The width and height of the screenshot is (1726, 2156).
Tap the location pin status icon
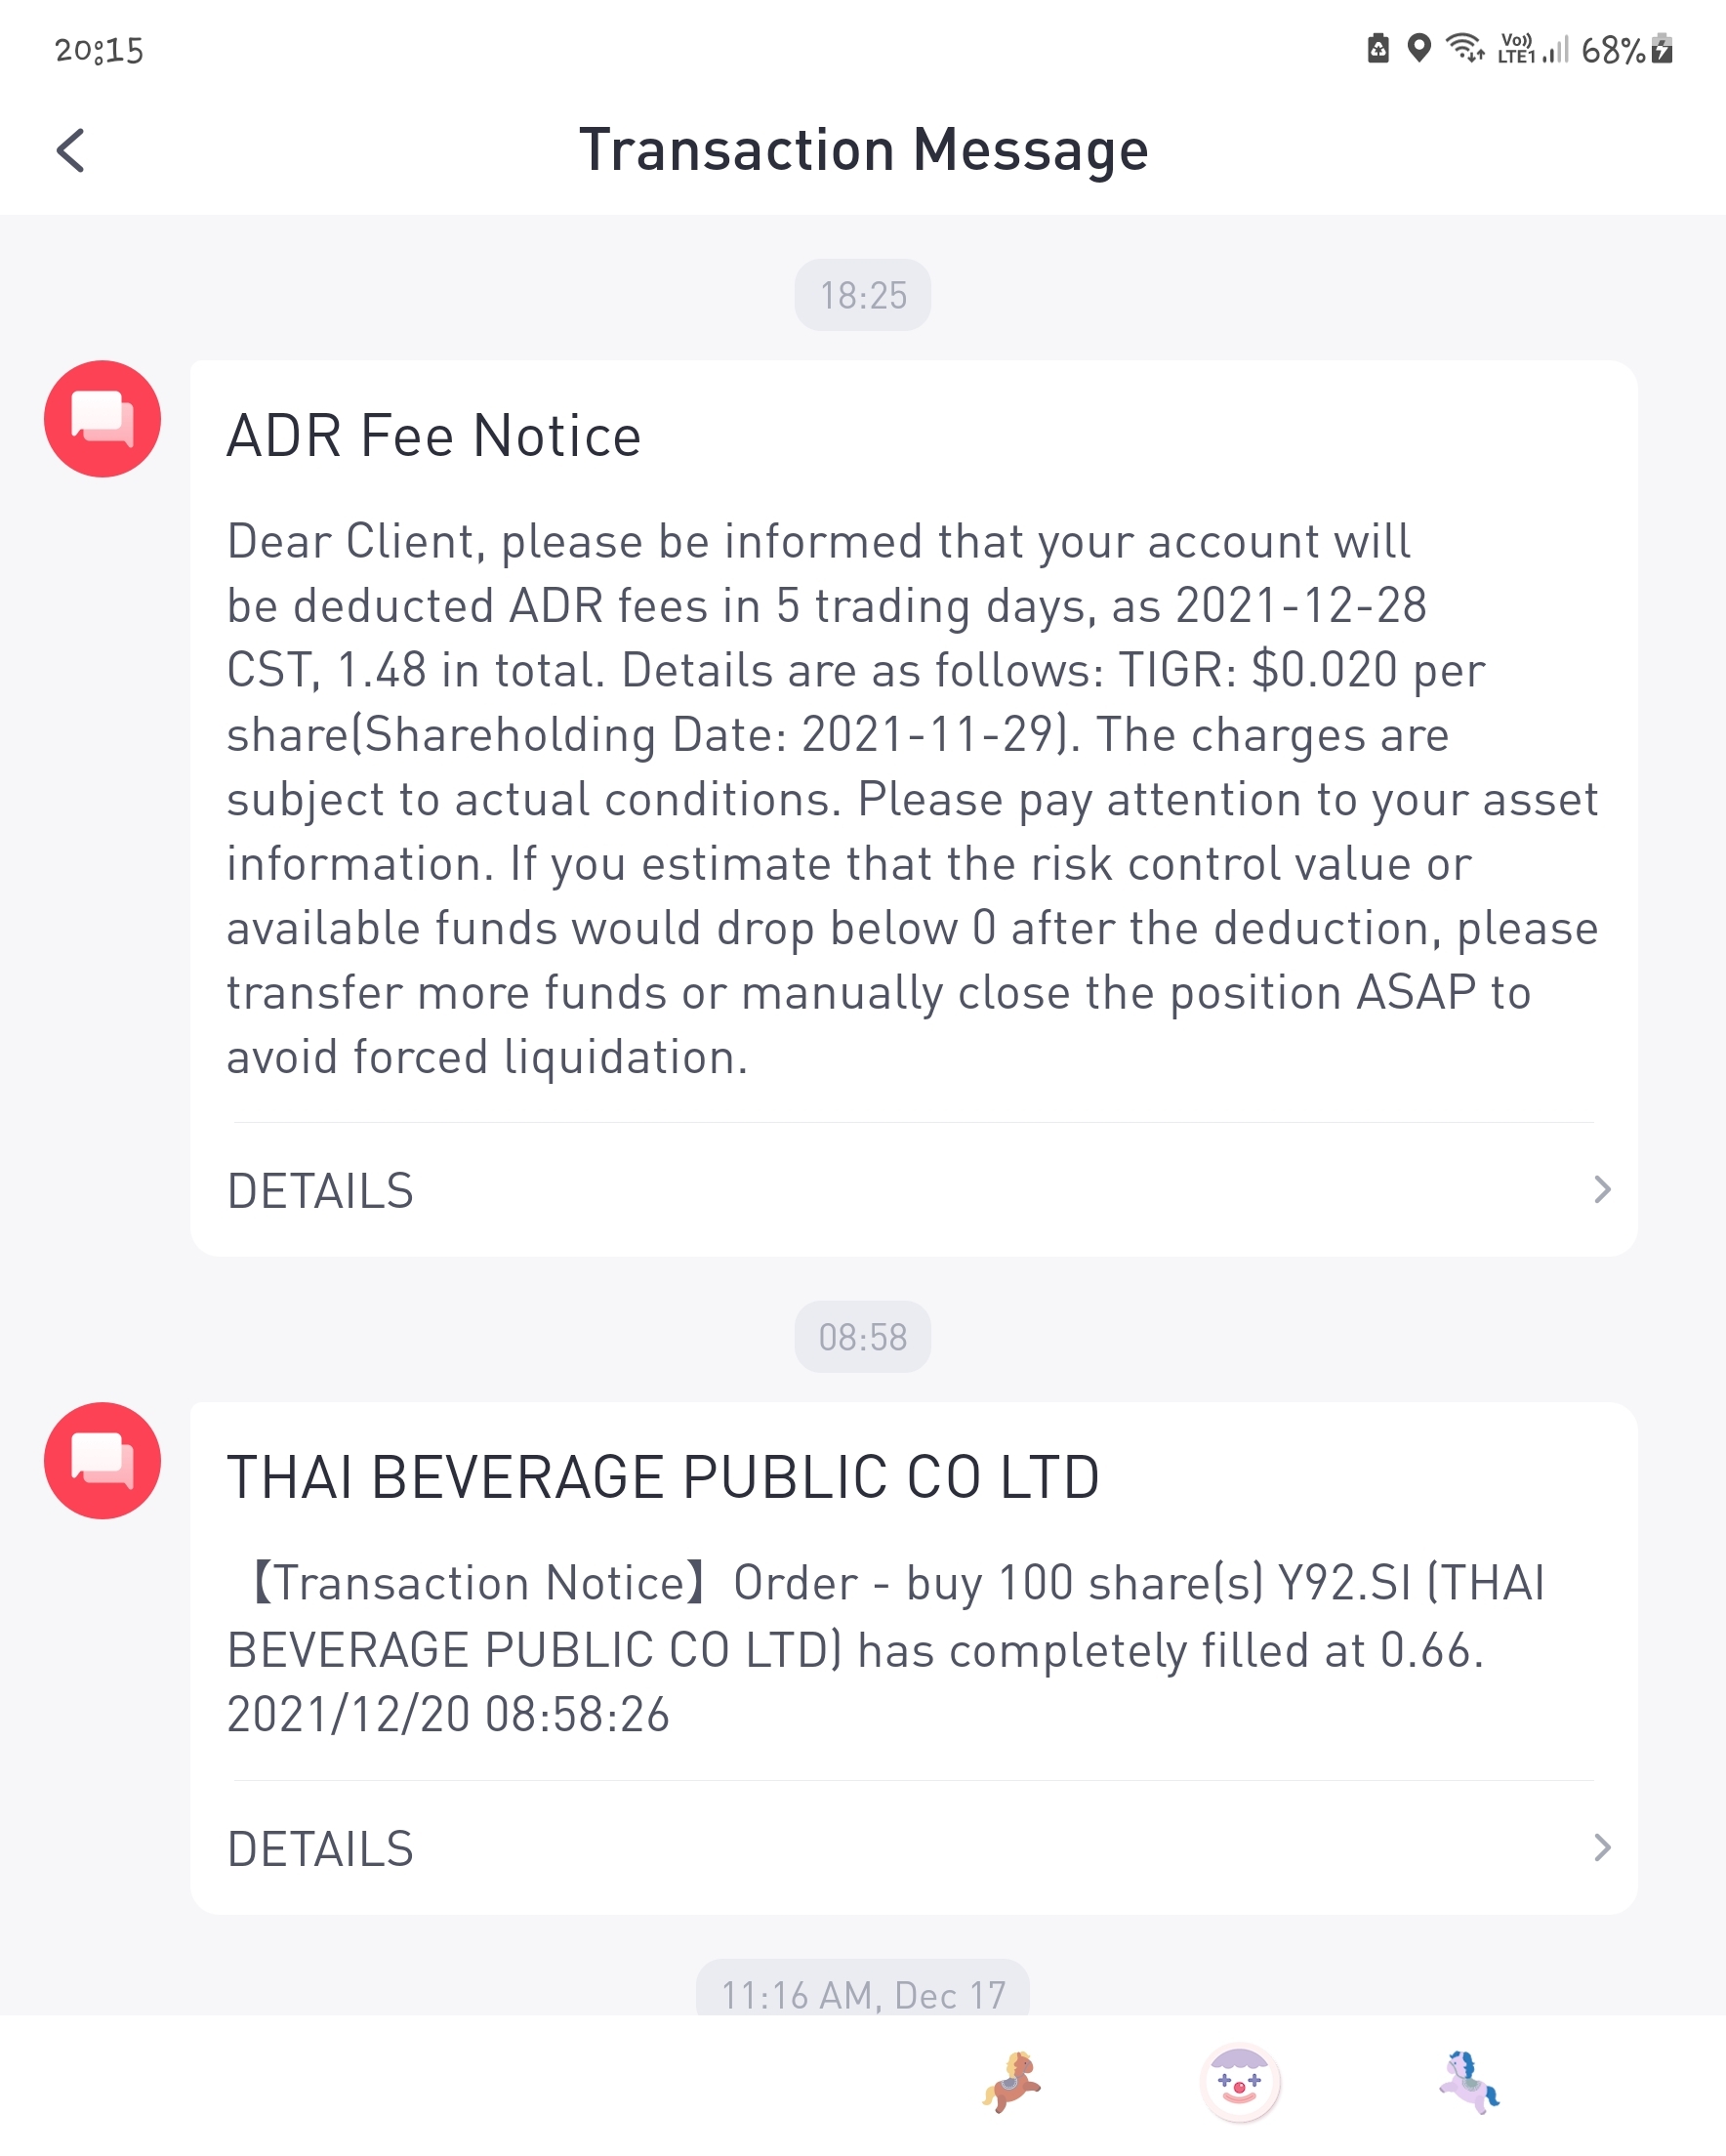click(x=1419, y=48)
